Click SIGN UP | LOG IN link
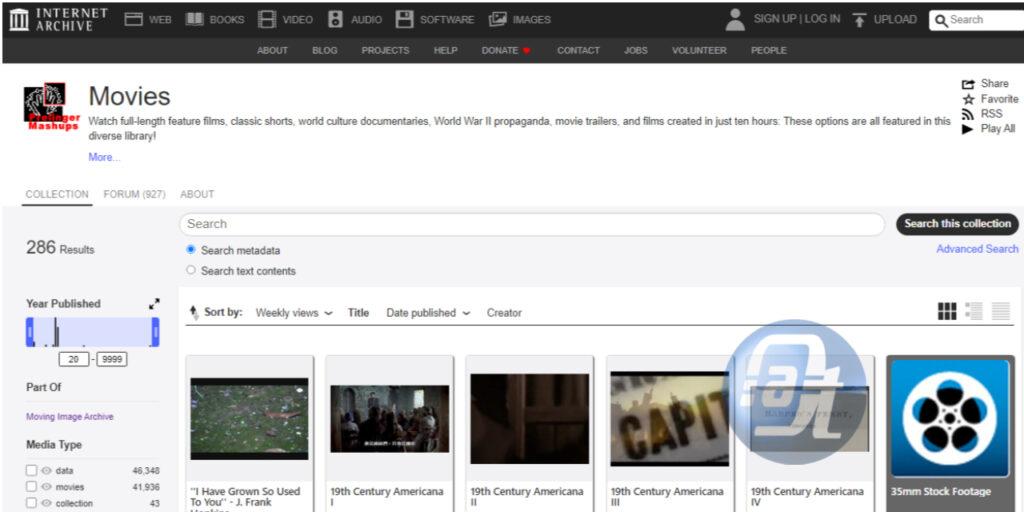 click(797, 19)
